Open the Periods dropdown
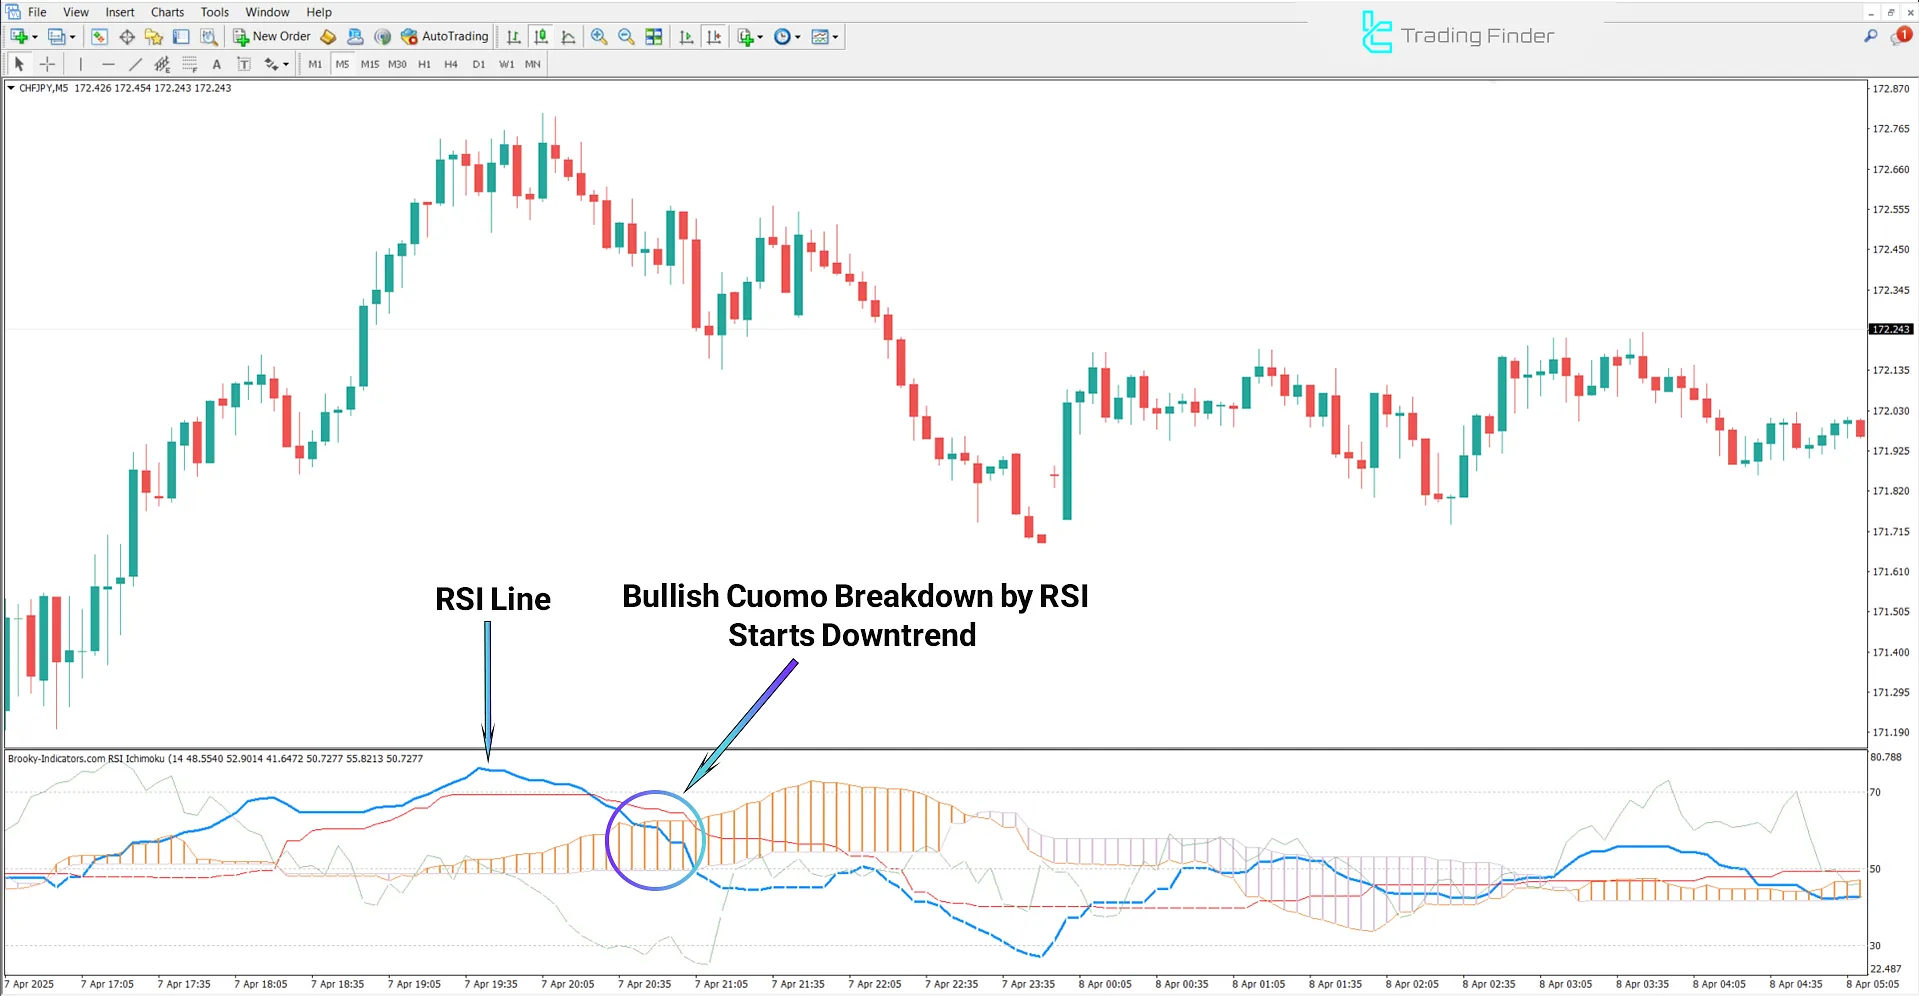 coord(797,37)
